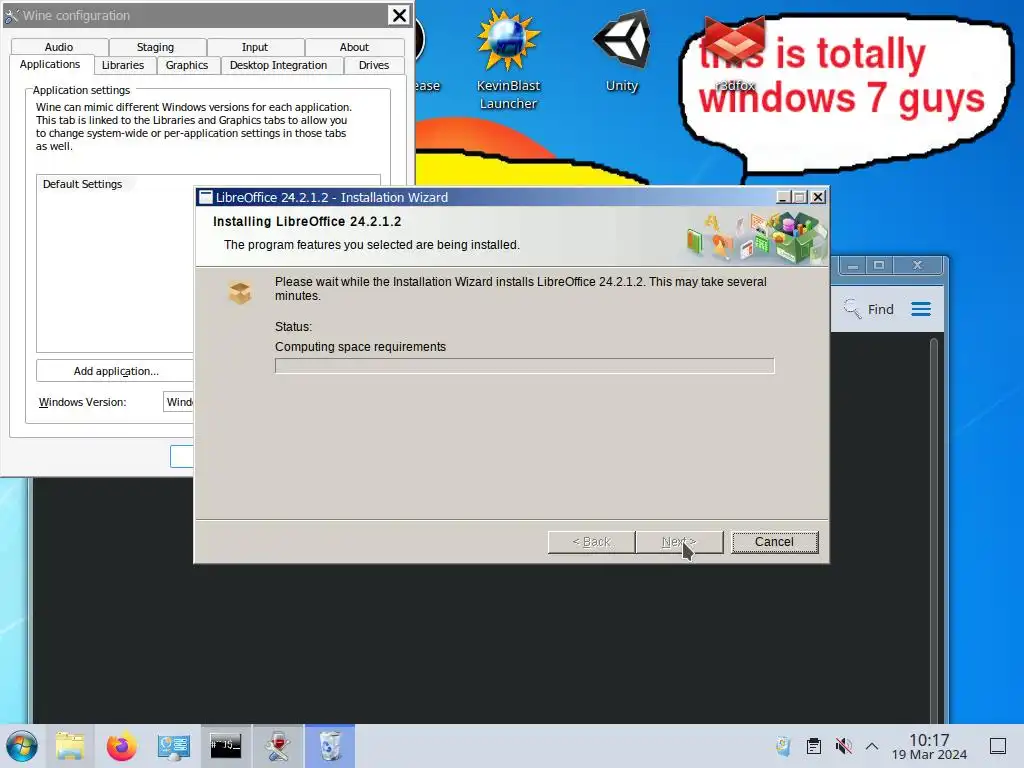Image resolution: width=1024 pixels, height=768 pixels.
Task: Unmute the audio volume tray icon
Action: tap(843, 746)
